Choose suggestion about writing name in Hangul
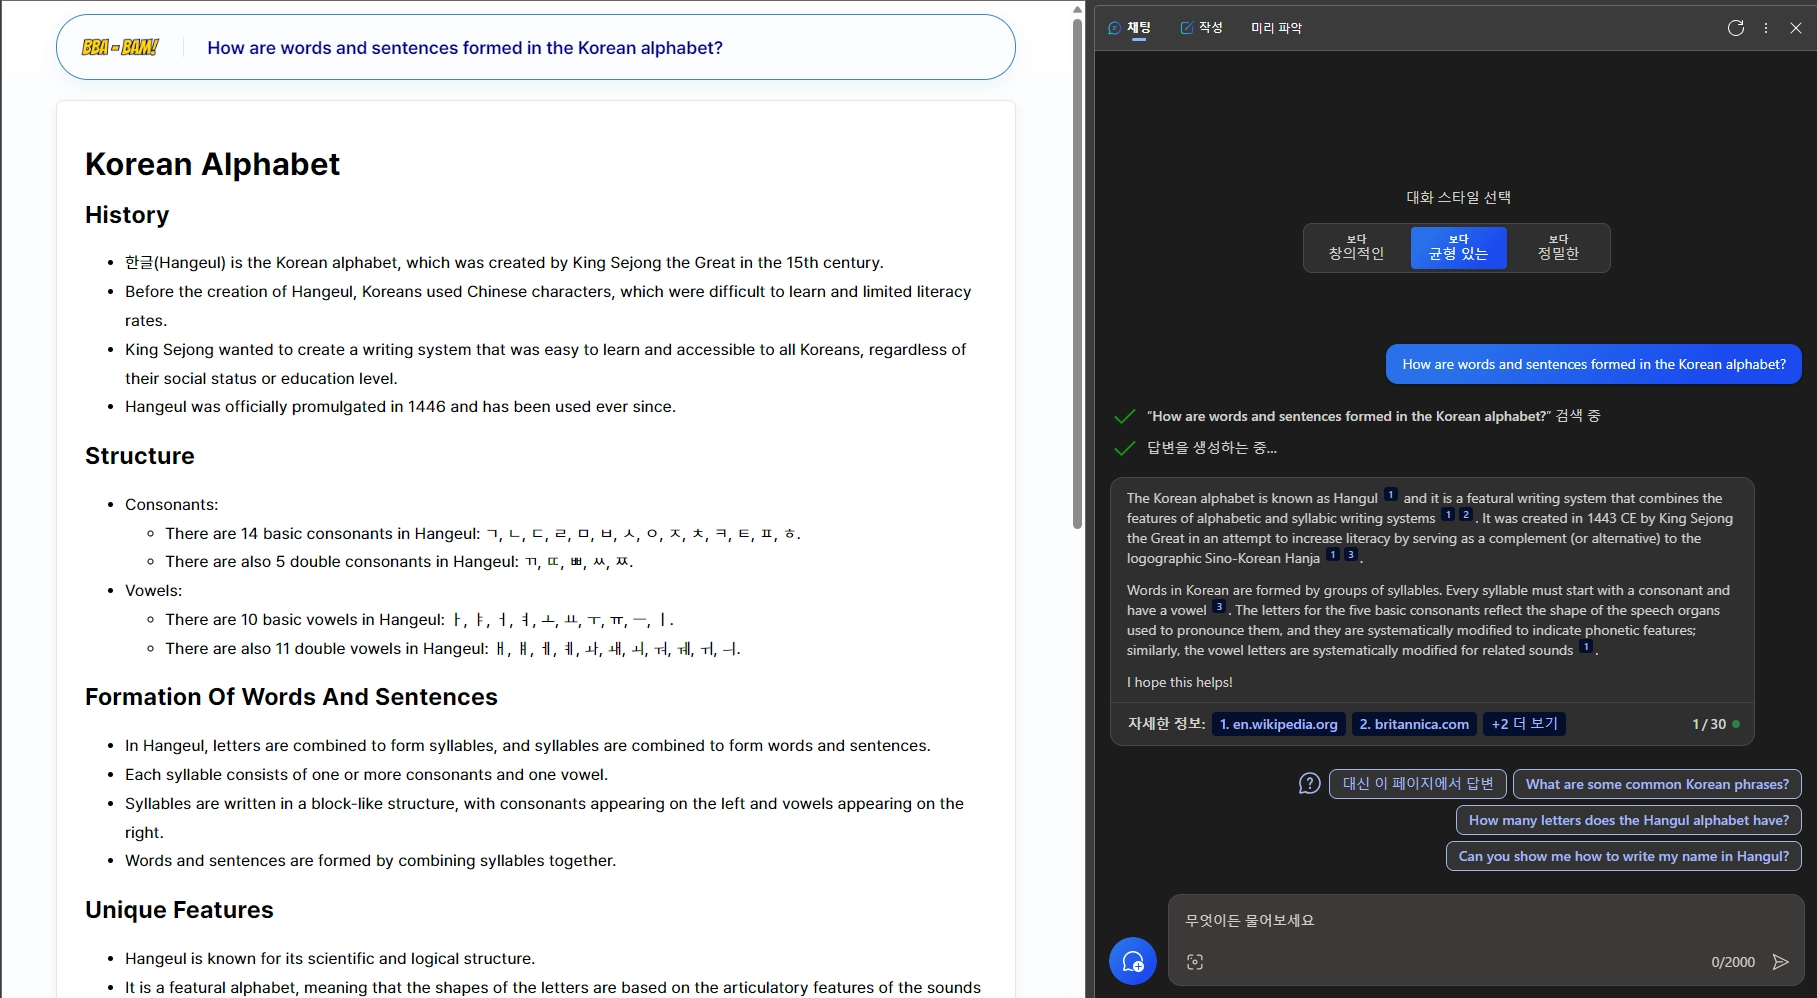Screen dimensions: 1817x998 pos(1624,856)
